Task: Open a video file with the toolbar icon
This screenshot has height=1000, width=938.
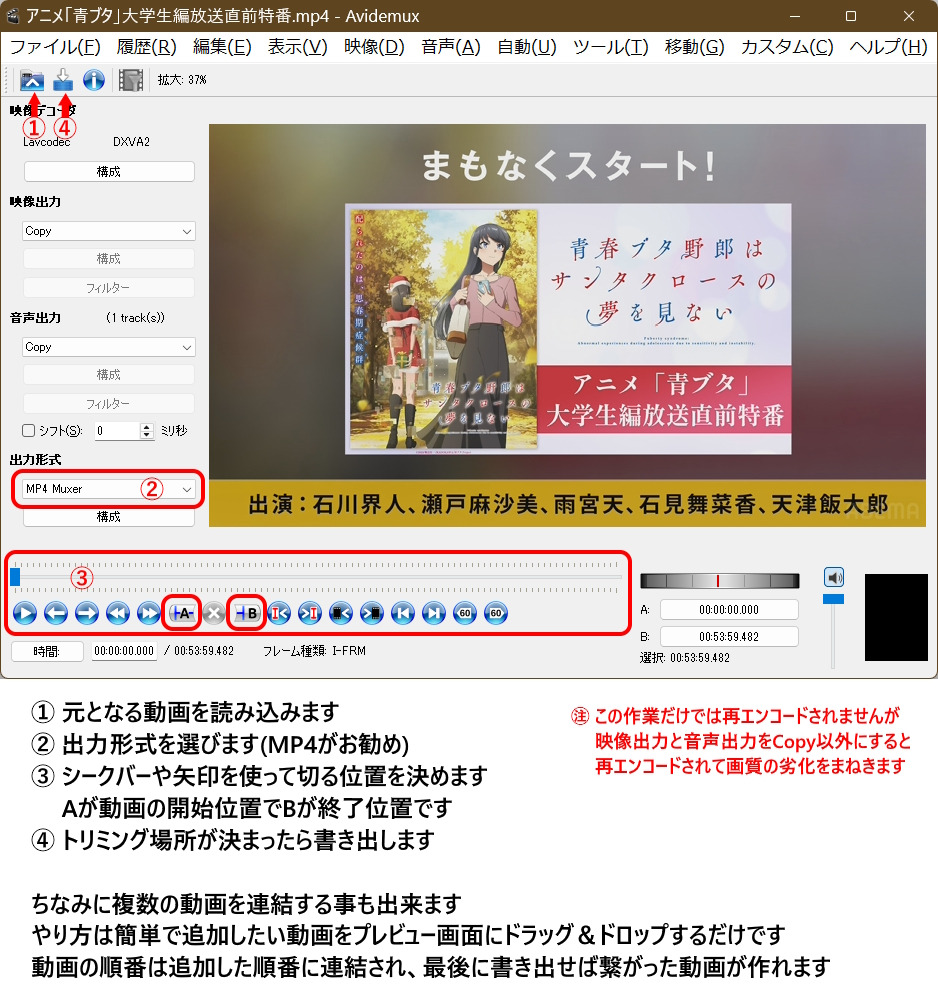Action: (32, 80)
